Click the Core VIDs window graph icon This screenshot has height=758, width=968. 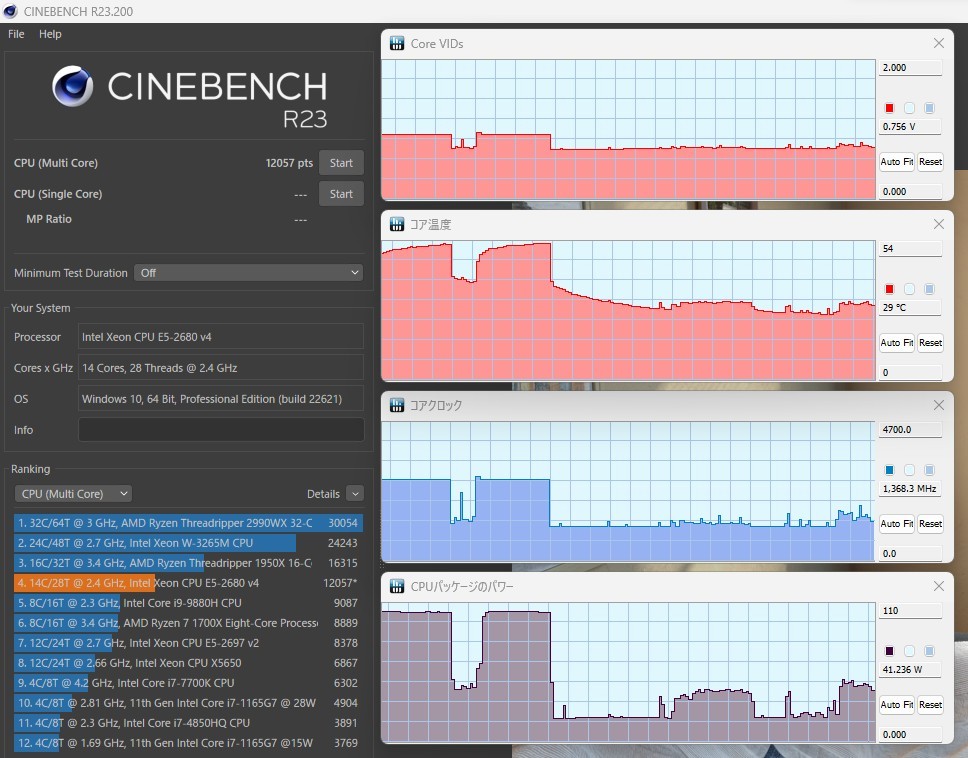tap(397, 43)
